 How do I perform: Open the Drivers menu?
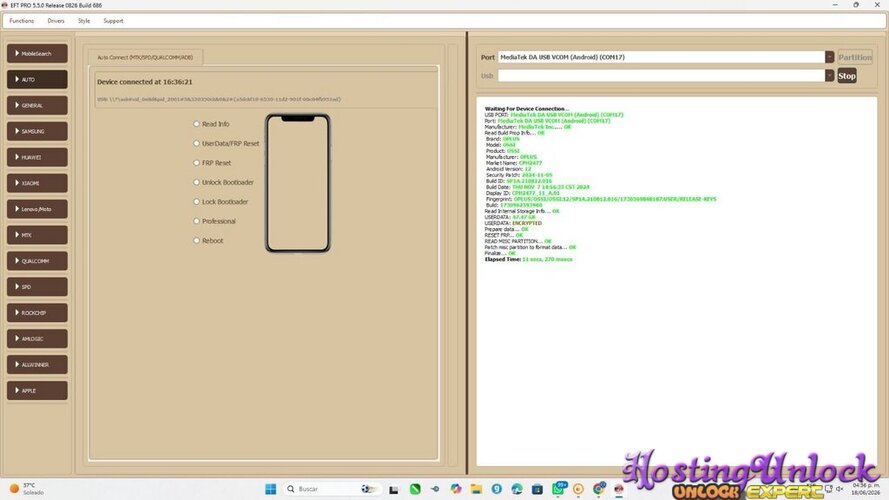coord(56,21)
